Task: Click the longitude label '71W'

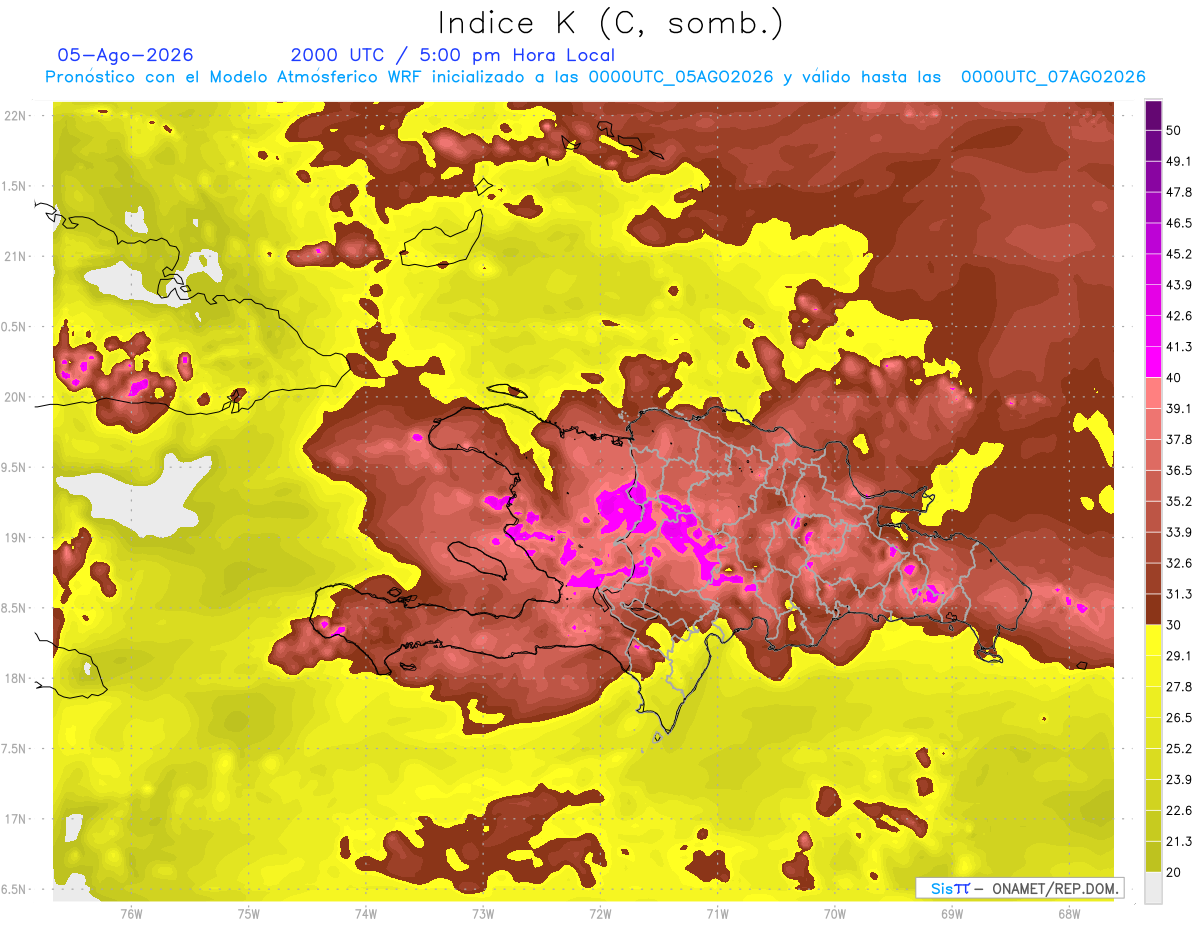Action: pos(717,914)
